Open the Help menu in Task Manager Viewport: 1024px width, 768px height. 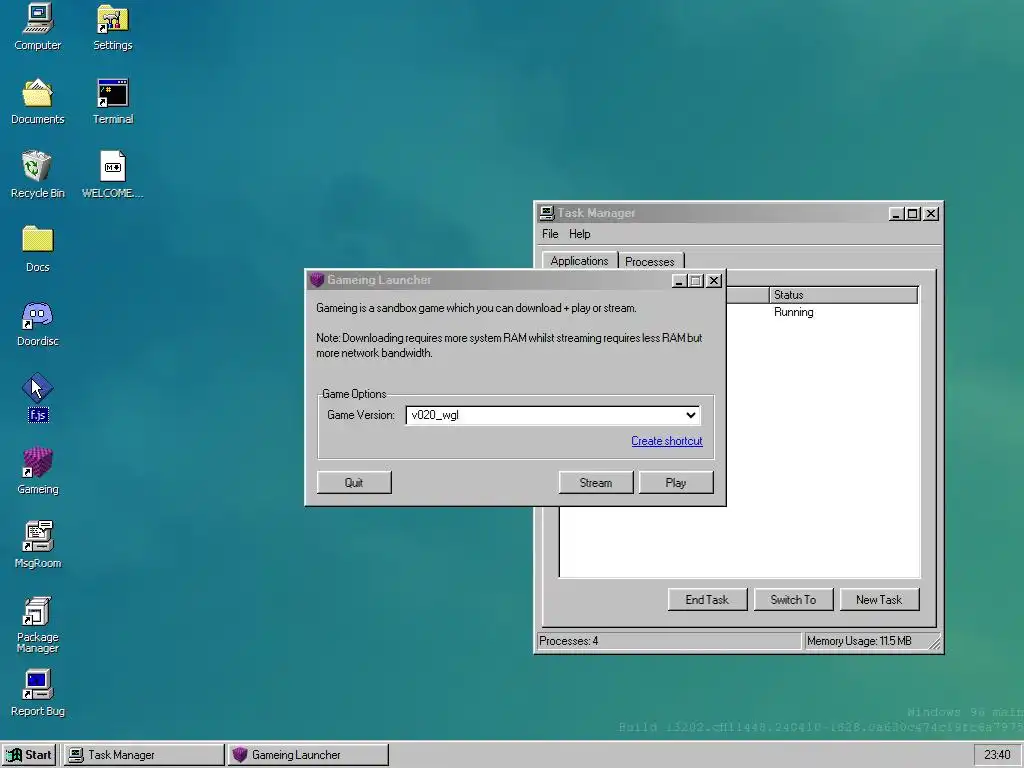(579, 234)
